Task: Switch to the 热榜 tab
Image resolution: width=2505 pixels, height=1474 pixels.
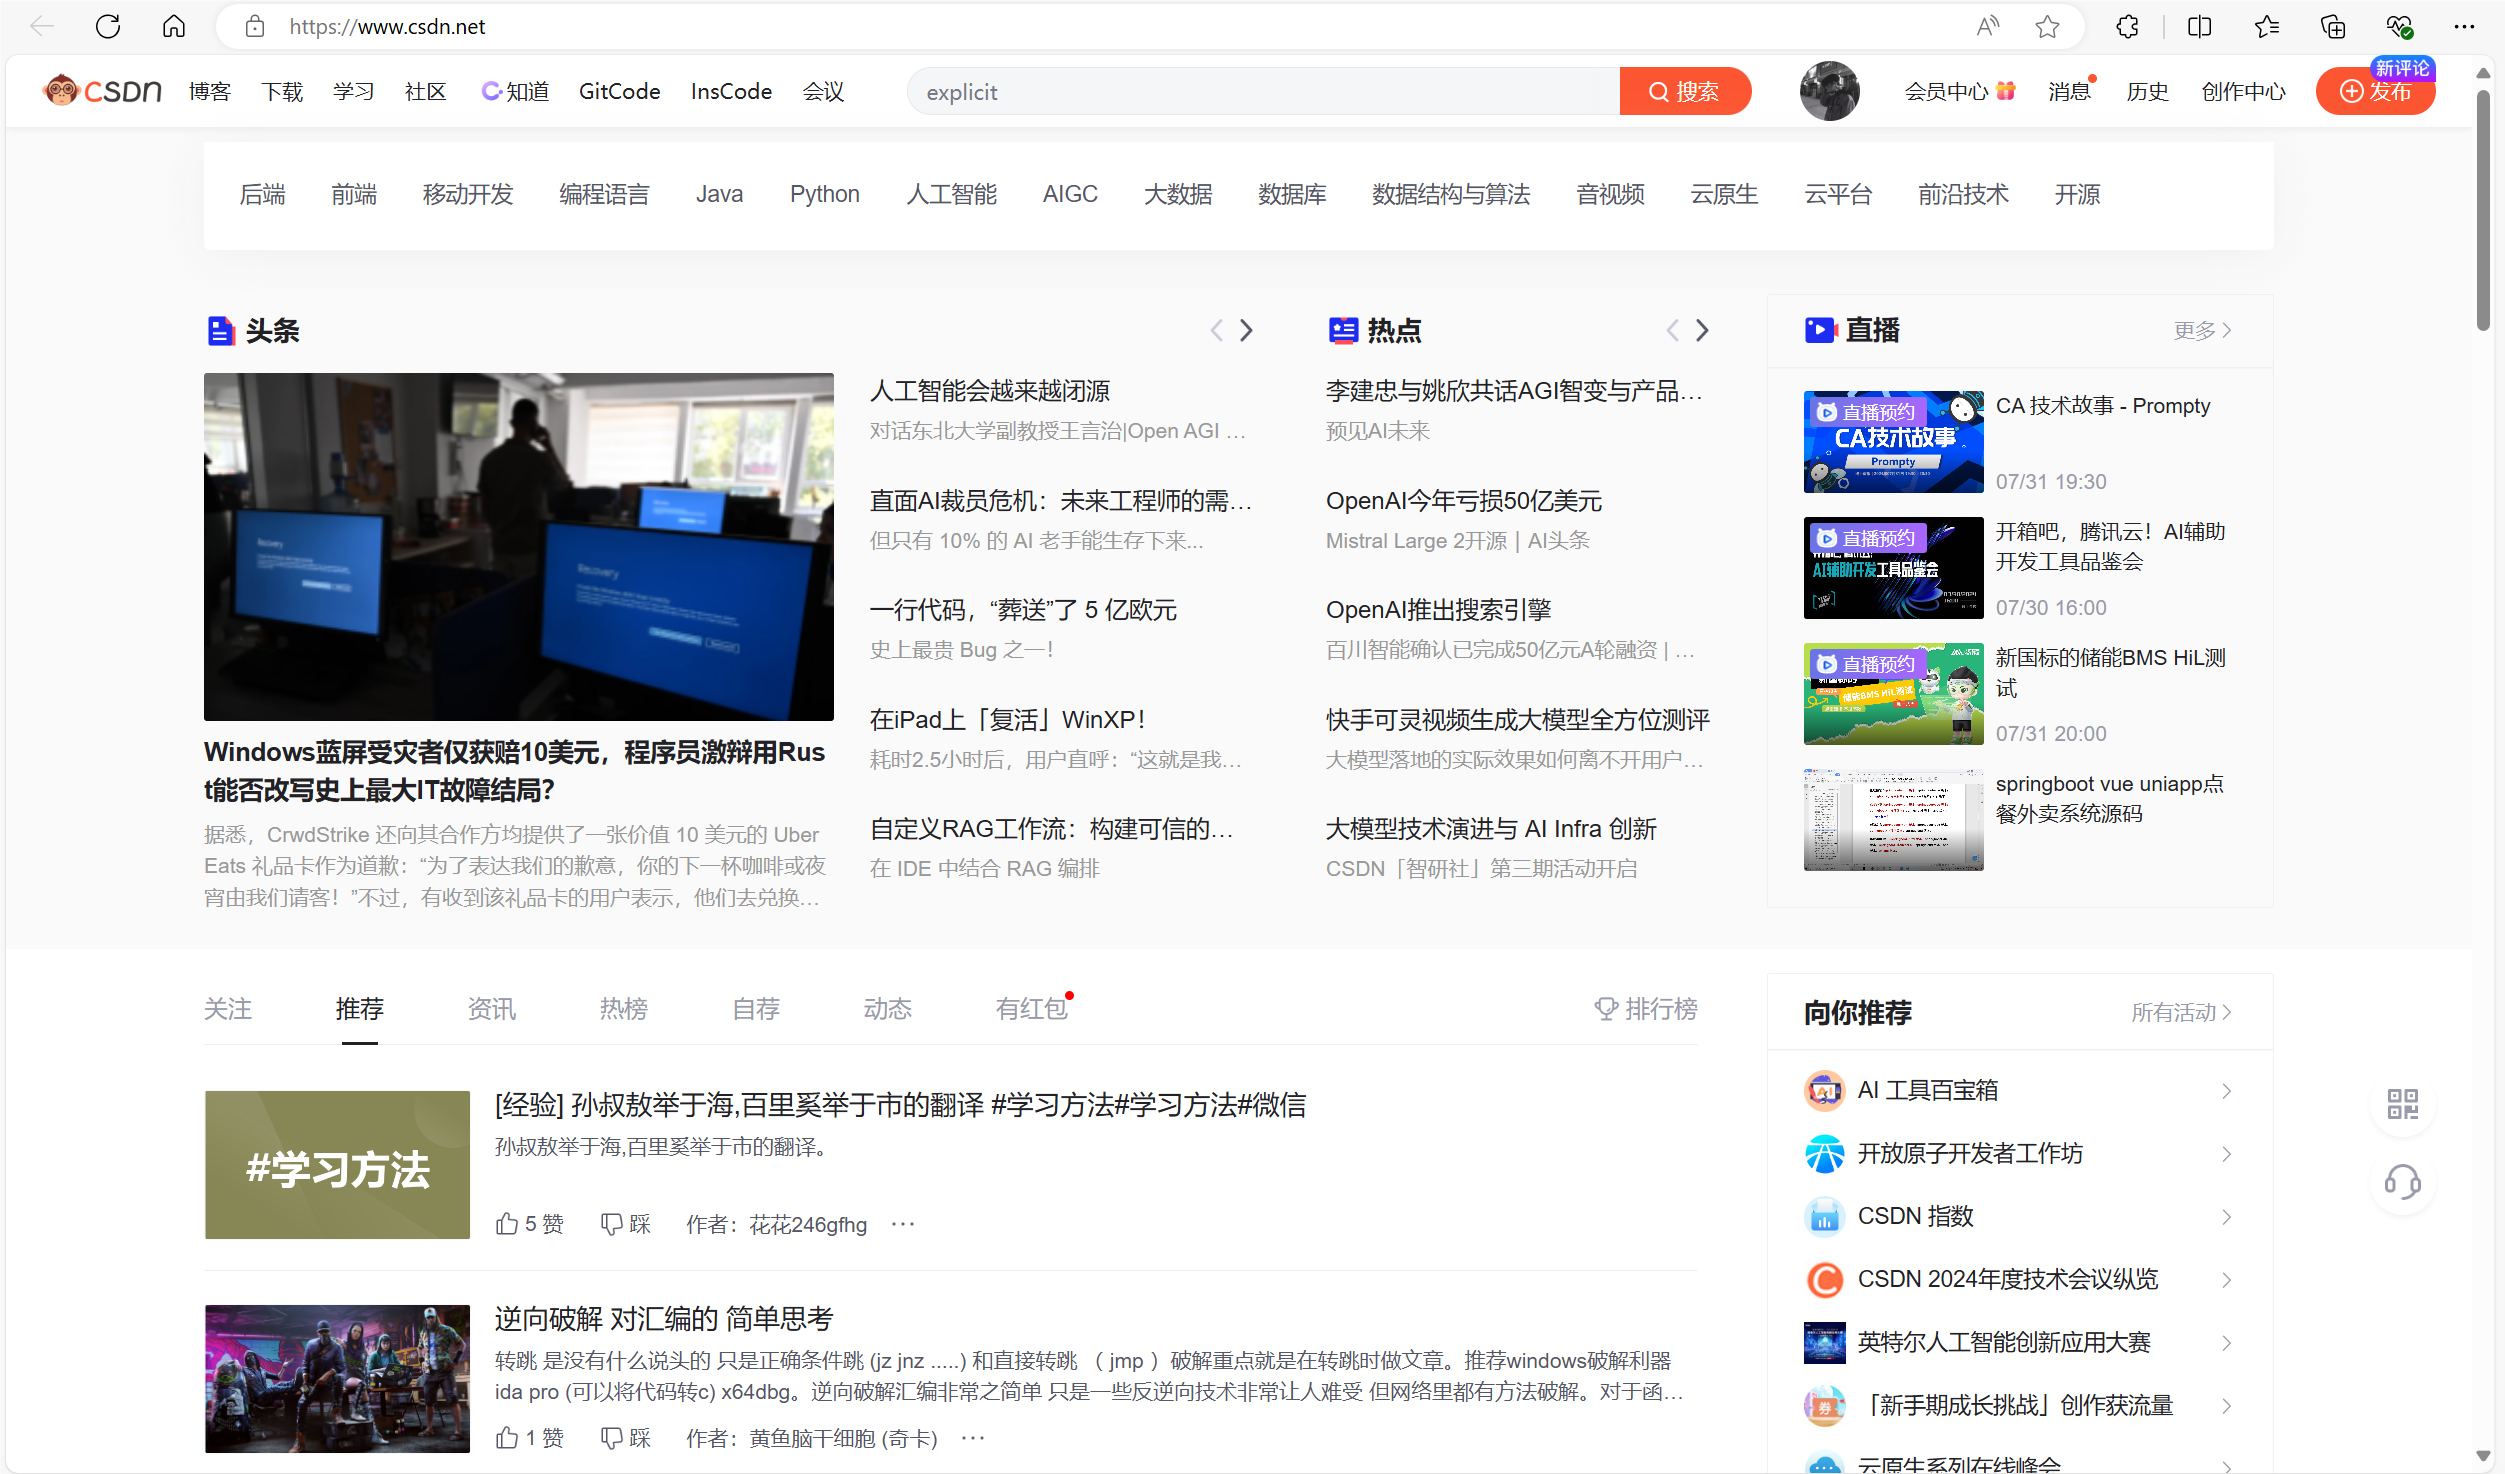Action: tap(623, 1008)
